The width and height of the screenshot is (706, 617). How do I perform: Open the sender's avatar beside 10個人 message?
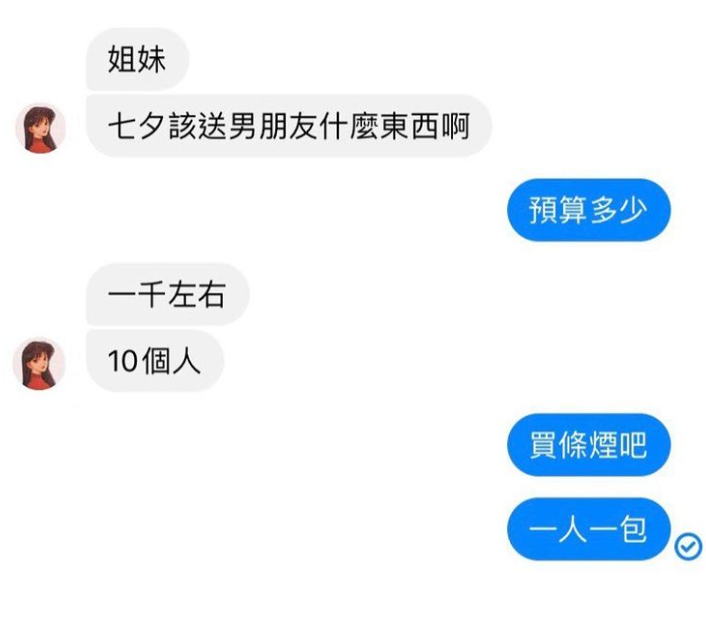pyautogui.click(x=39, y=363)
